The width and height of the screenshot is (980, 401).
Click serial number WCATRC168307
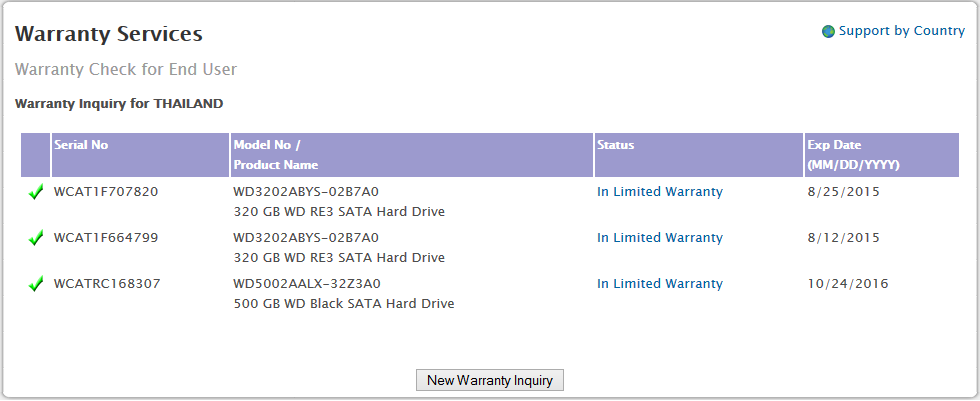107,284
